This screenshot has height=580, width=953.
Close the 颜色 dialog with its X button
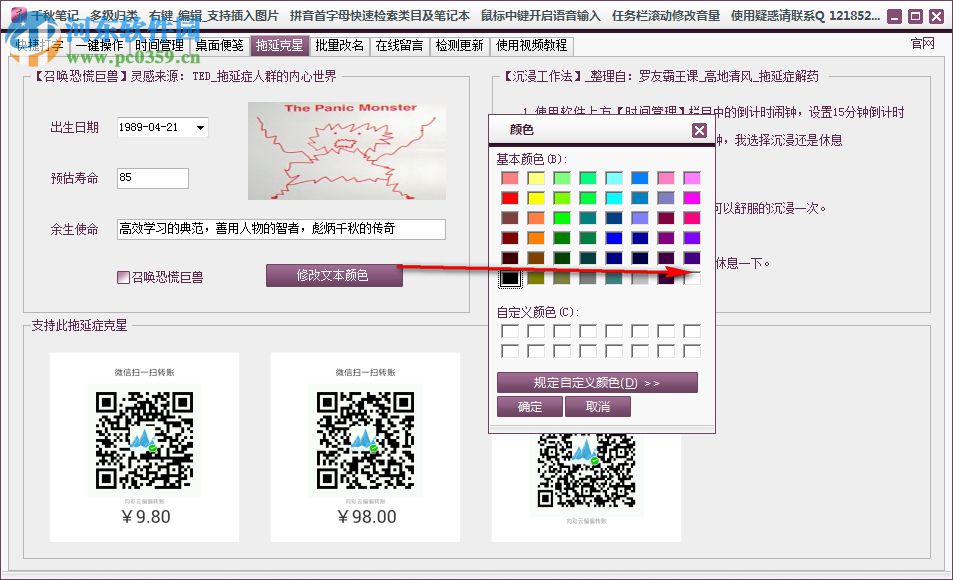pos(698,129)
